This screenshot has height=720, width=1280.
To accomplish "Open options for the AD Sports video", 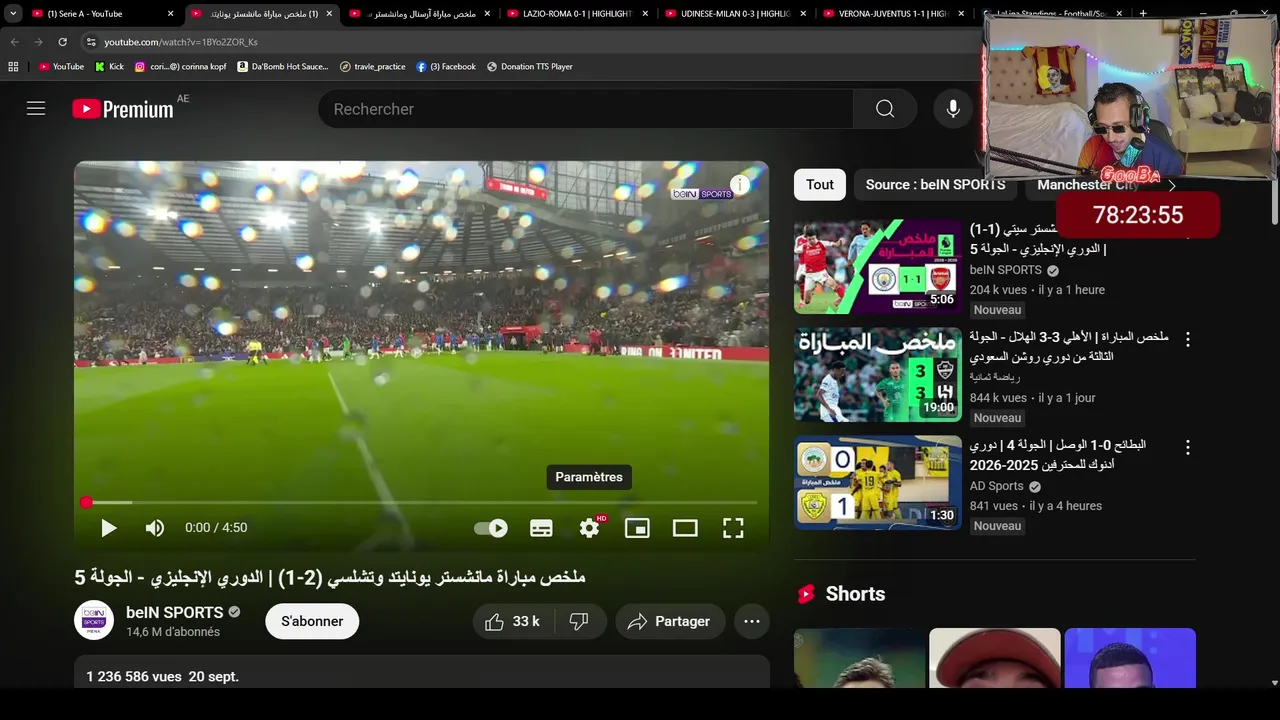I will coord(1188,447).
